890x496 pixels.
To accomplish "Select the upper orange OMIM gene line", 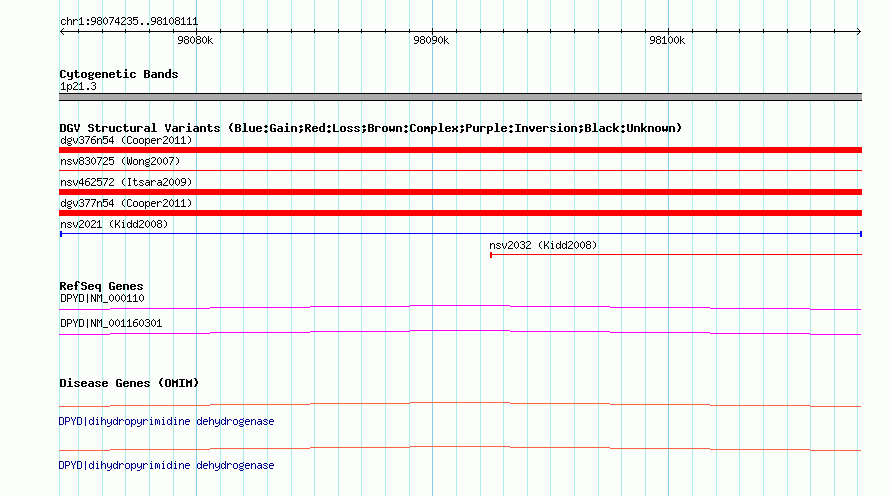I will pos(460,404).
